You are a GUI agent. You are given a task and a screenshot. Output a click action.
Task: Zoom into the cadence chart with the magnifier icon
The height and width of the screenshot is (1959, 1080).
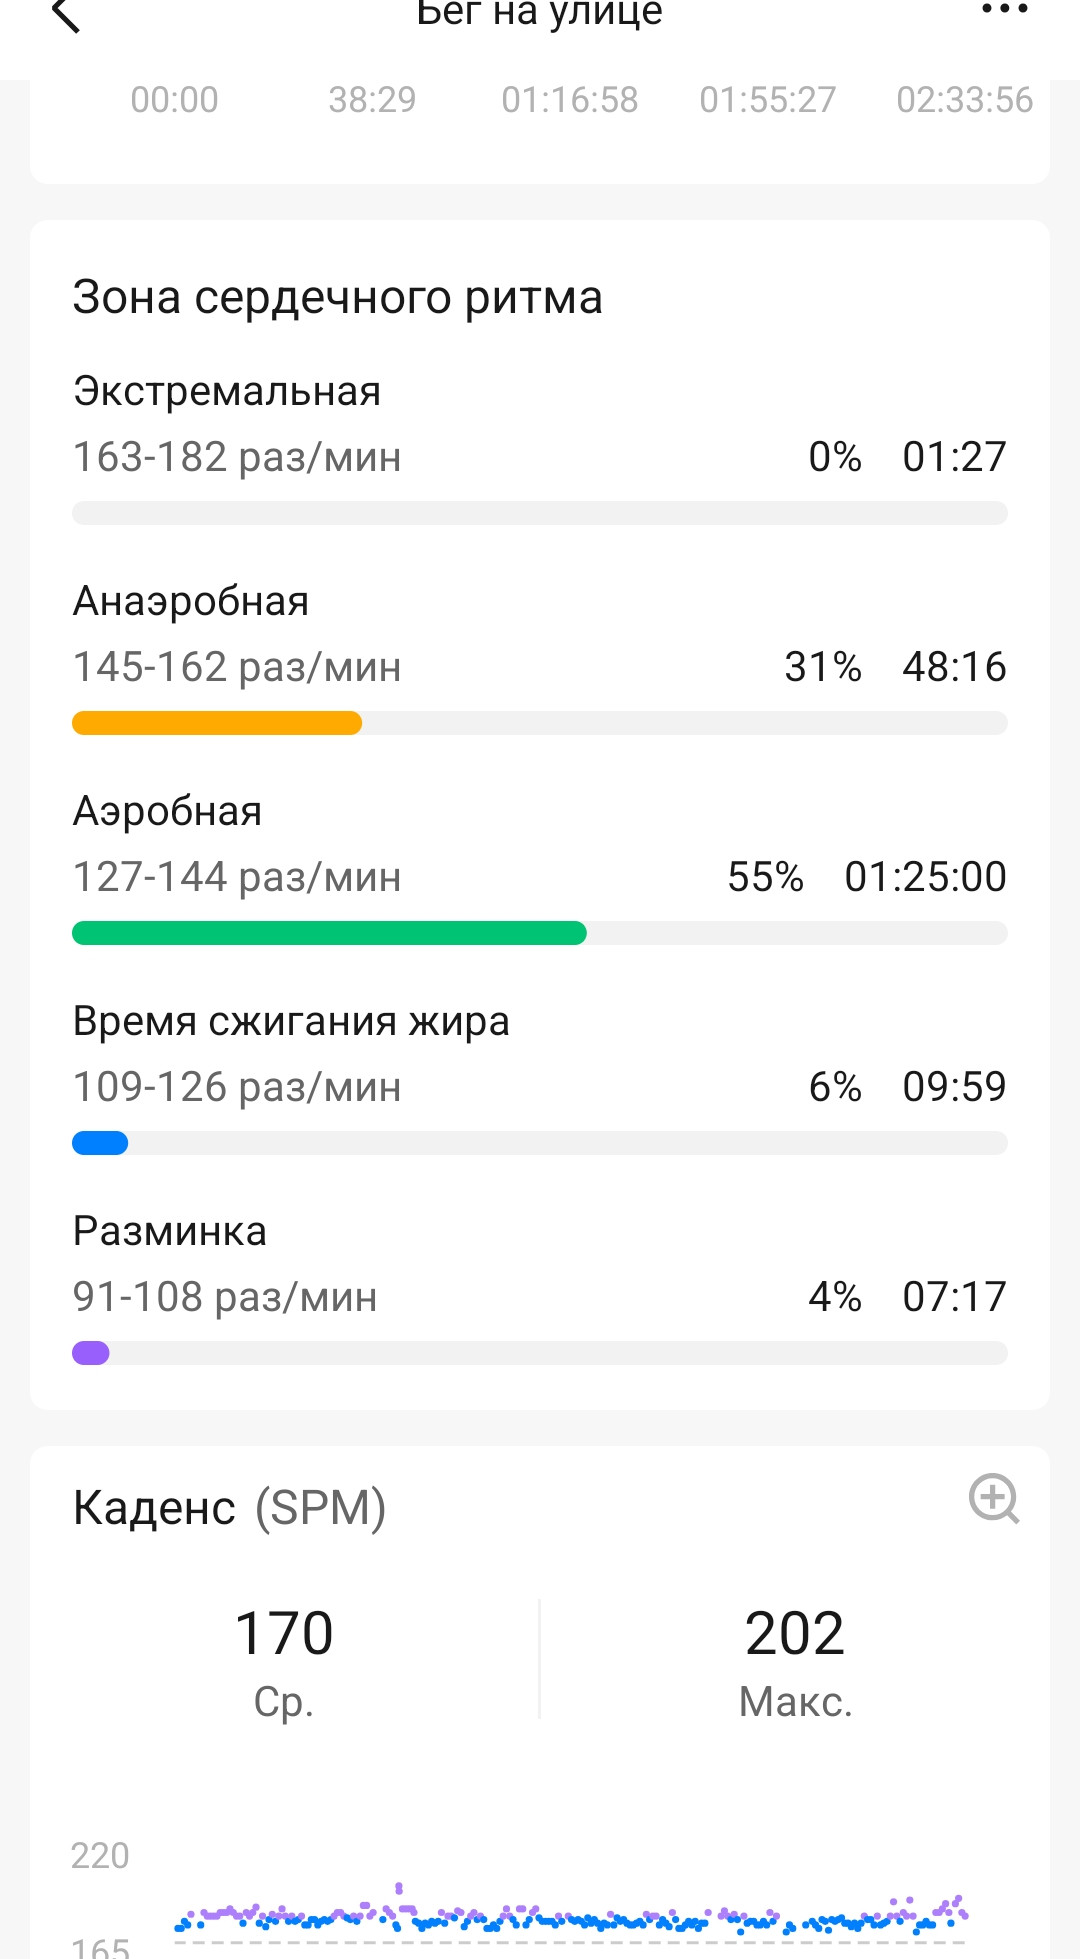994,1498
